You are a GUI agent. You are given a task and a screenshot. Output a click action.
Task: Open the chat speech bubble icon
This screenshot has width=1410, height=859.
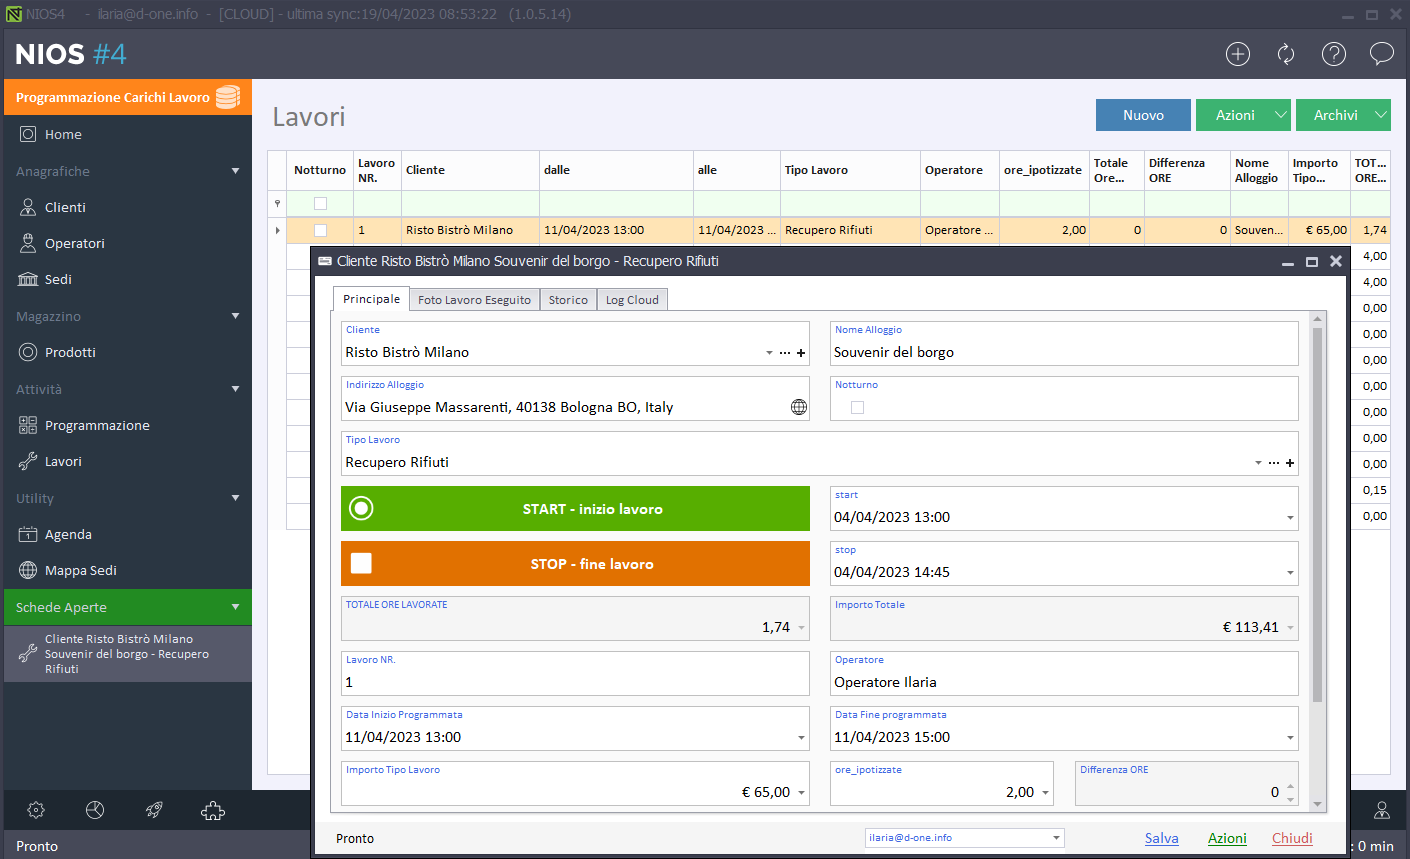[x=1381, y=54]
